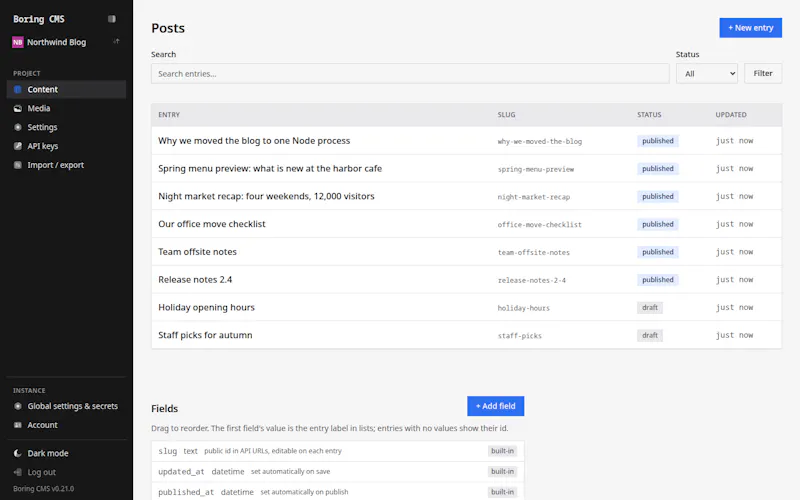Open 'Our office move checklist' entry

click(212, 224)
